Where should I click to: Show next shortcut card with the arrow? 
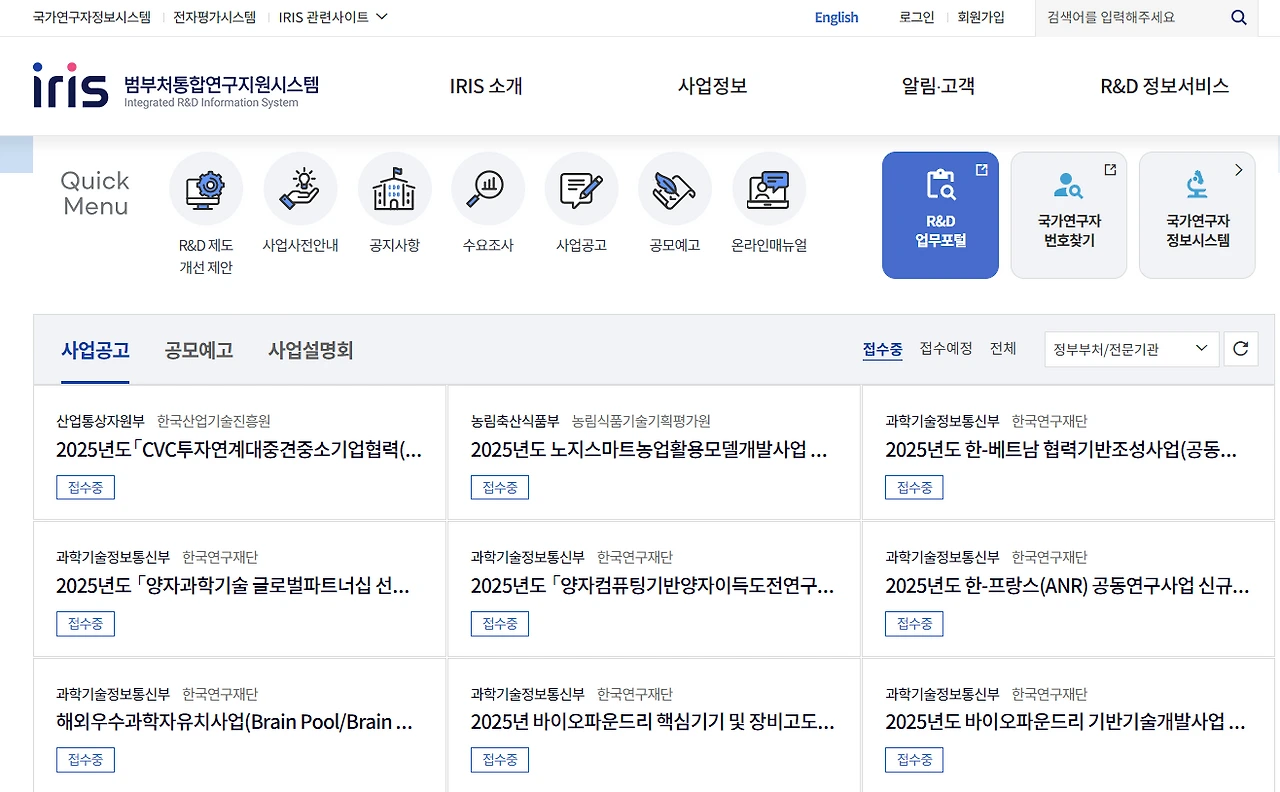point(1239,170)
